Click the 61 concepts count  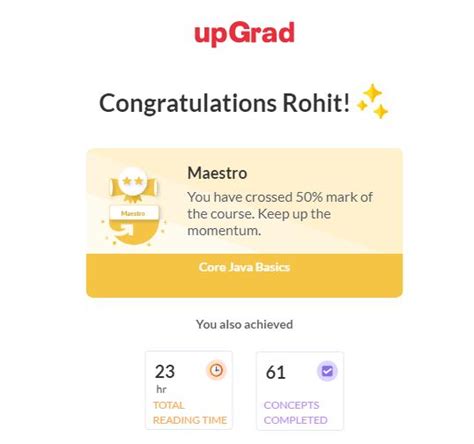pos(276,372)
